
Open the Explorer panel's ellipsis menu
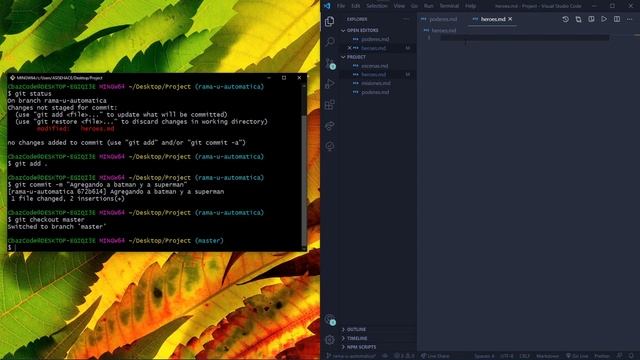(406, 19)
